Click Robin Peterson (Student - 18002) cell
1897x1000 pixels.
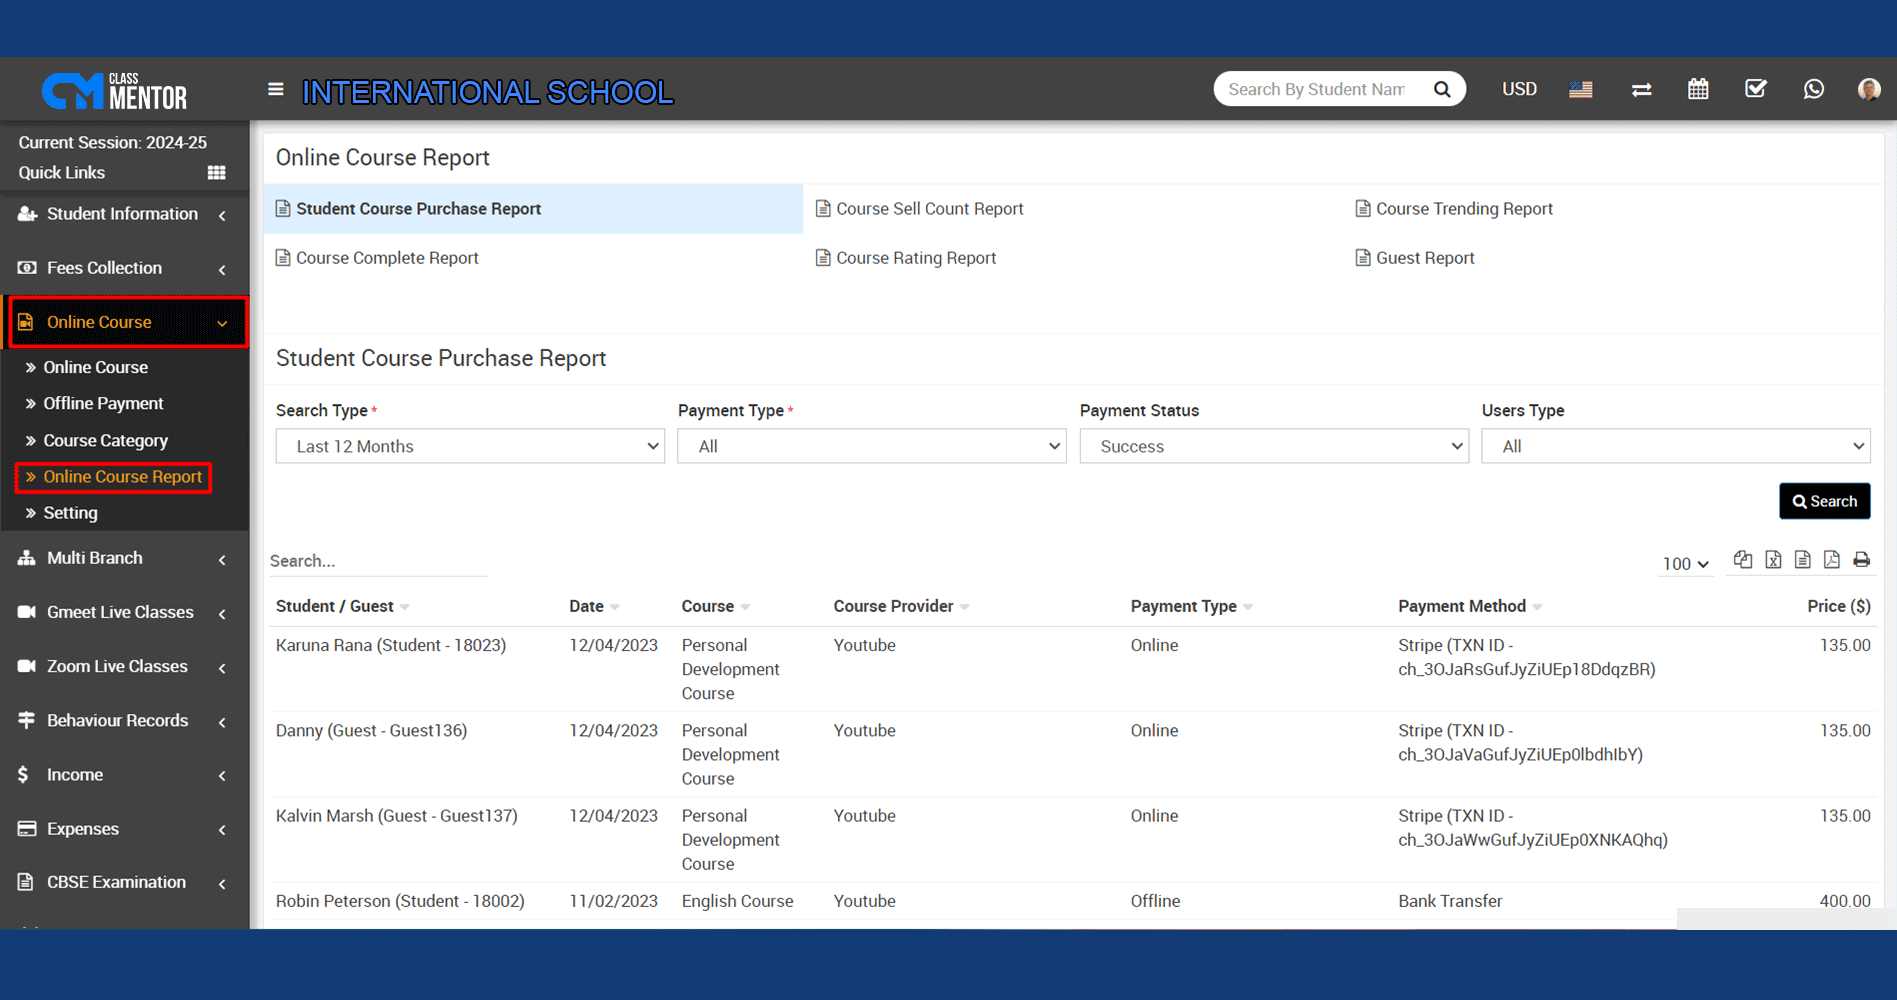(x=400, y=901)
